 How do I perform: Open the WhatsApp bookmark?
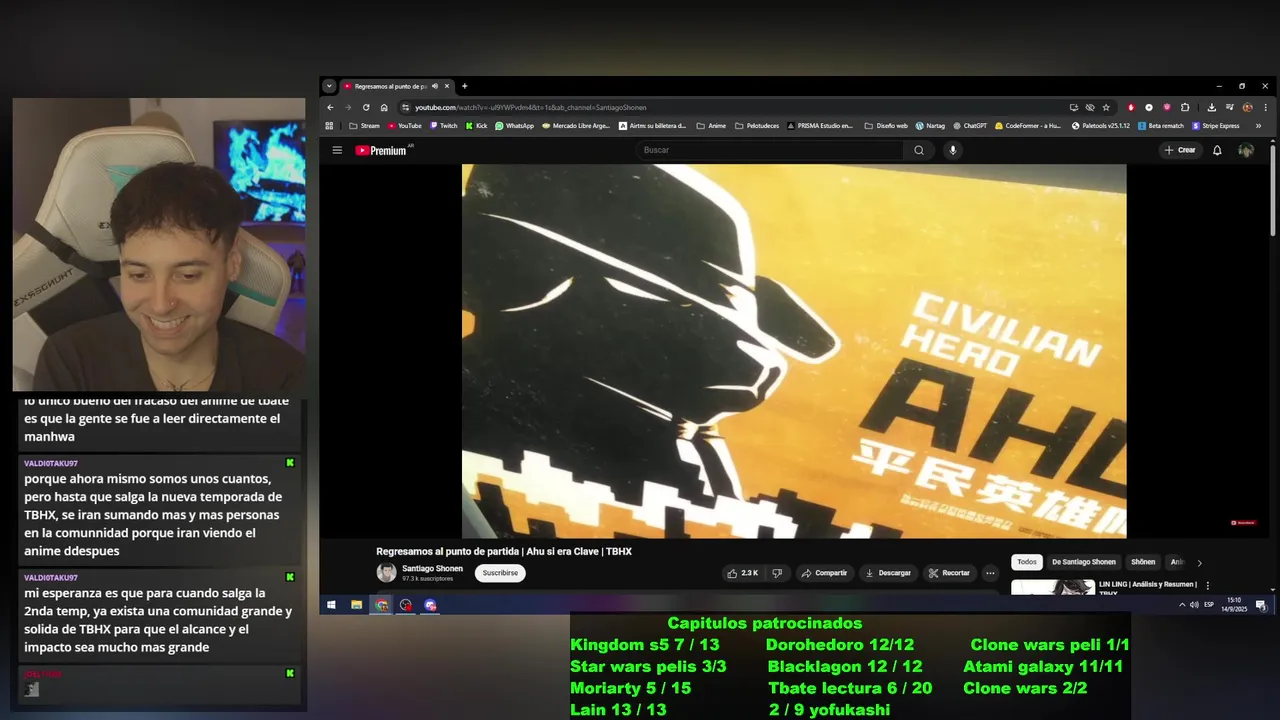515,126
